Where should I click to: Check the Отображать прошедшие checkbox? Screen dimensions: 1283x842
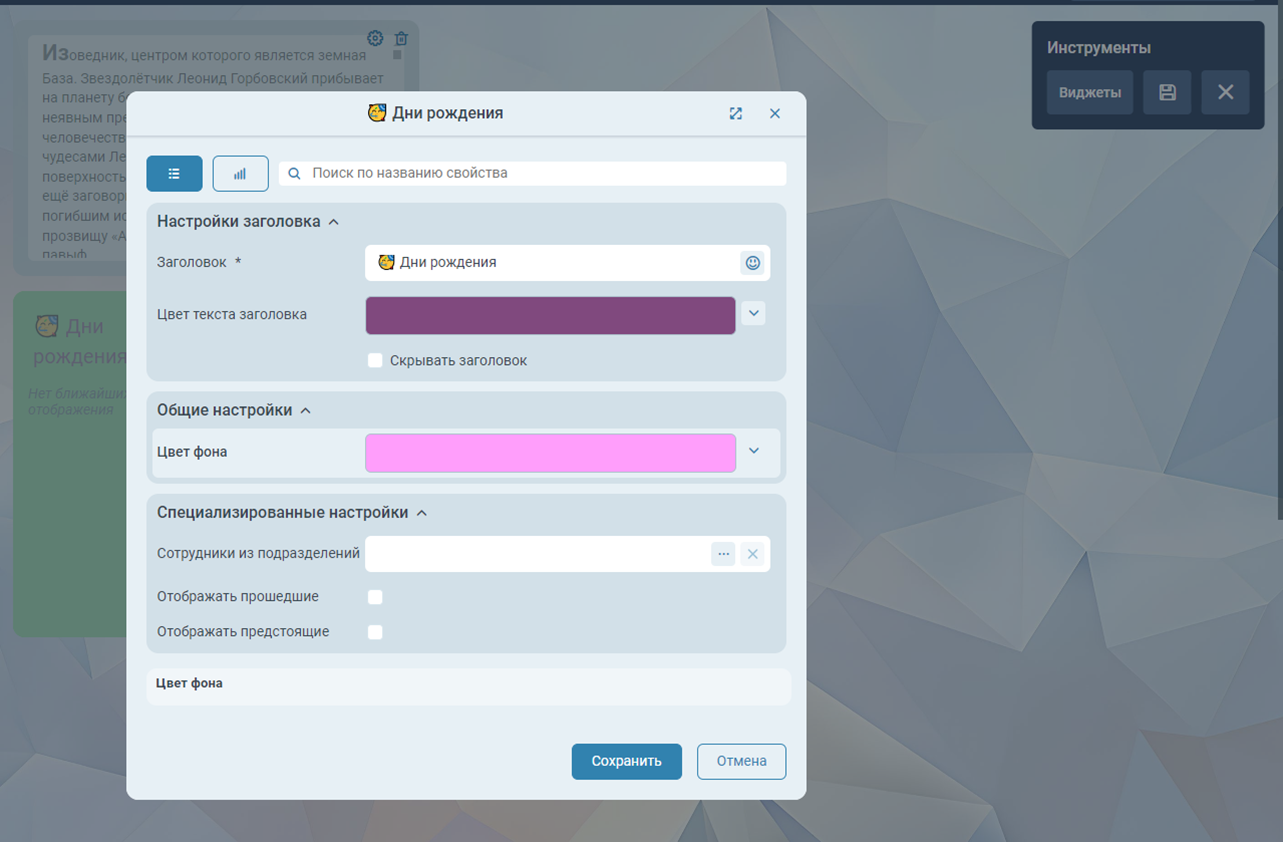(x=375, y=597)
